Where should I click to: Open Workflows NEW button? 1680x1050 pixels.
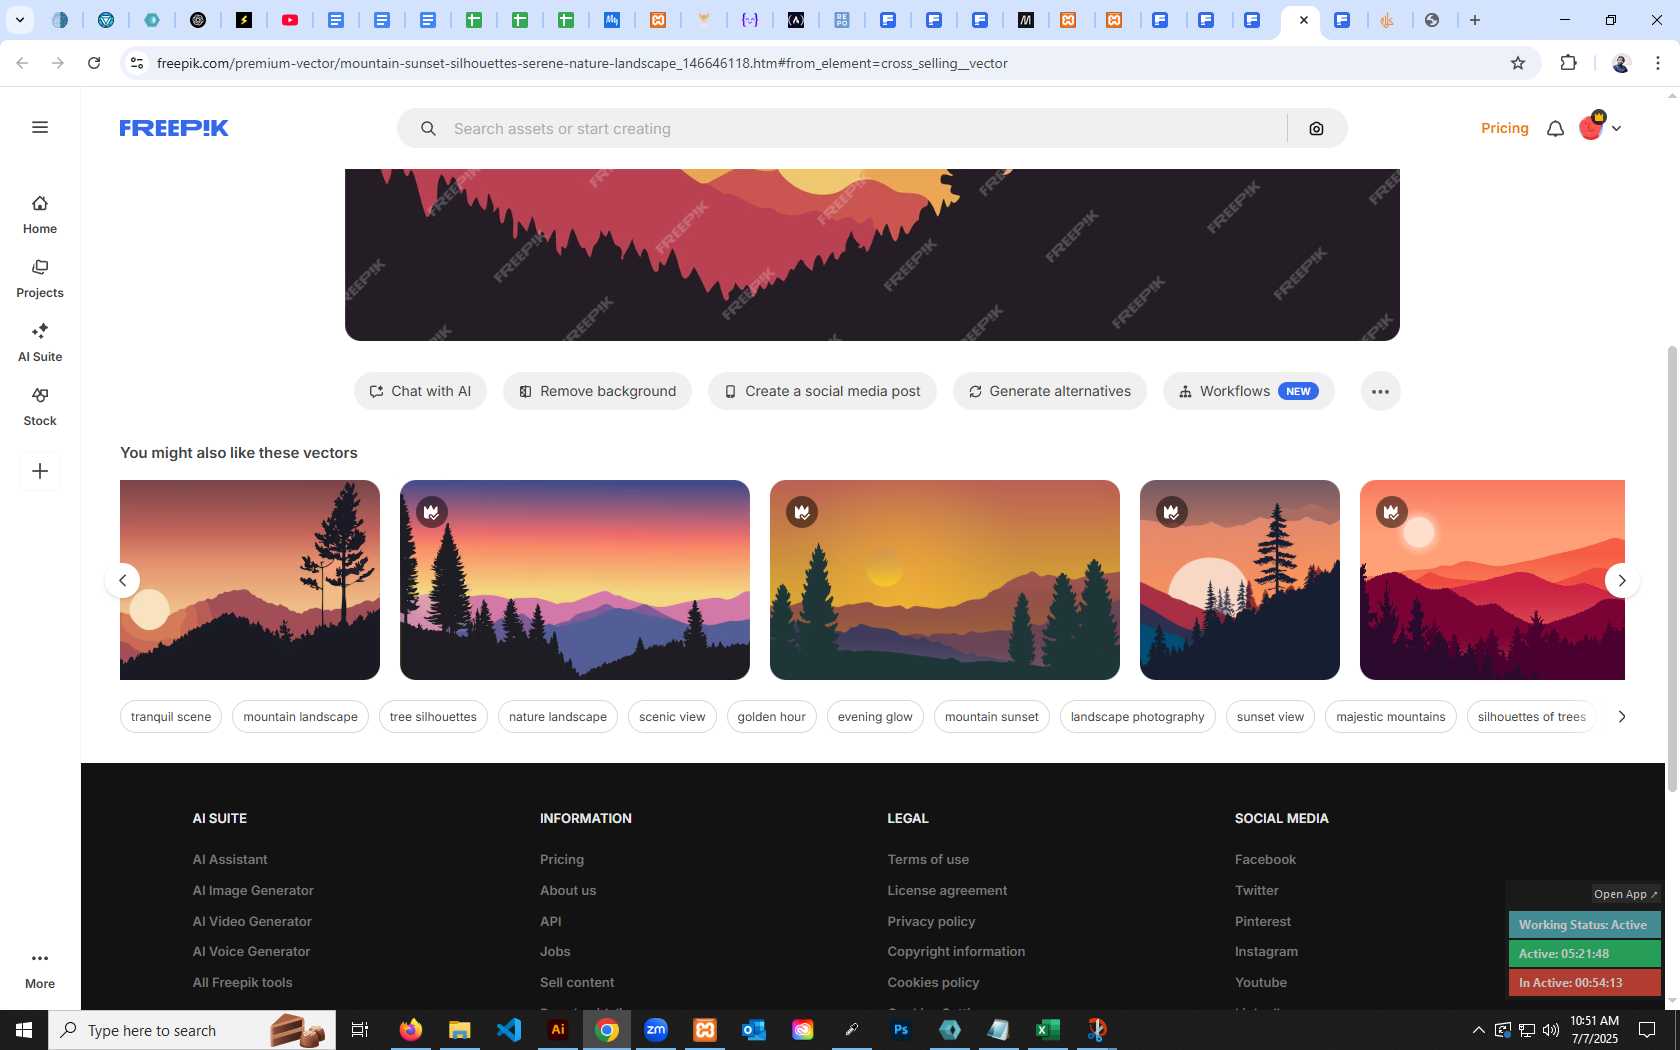point(1248,391)
